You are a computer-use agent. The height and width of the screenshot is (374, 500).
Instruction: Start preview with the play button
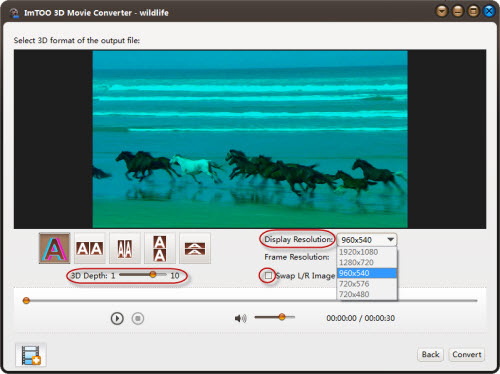click(117, 318)
